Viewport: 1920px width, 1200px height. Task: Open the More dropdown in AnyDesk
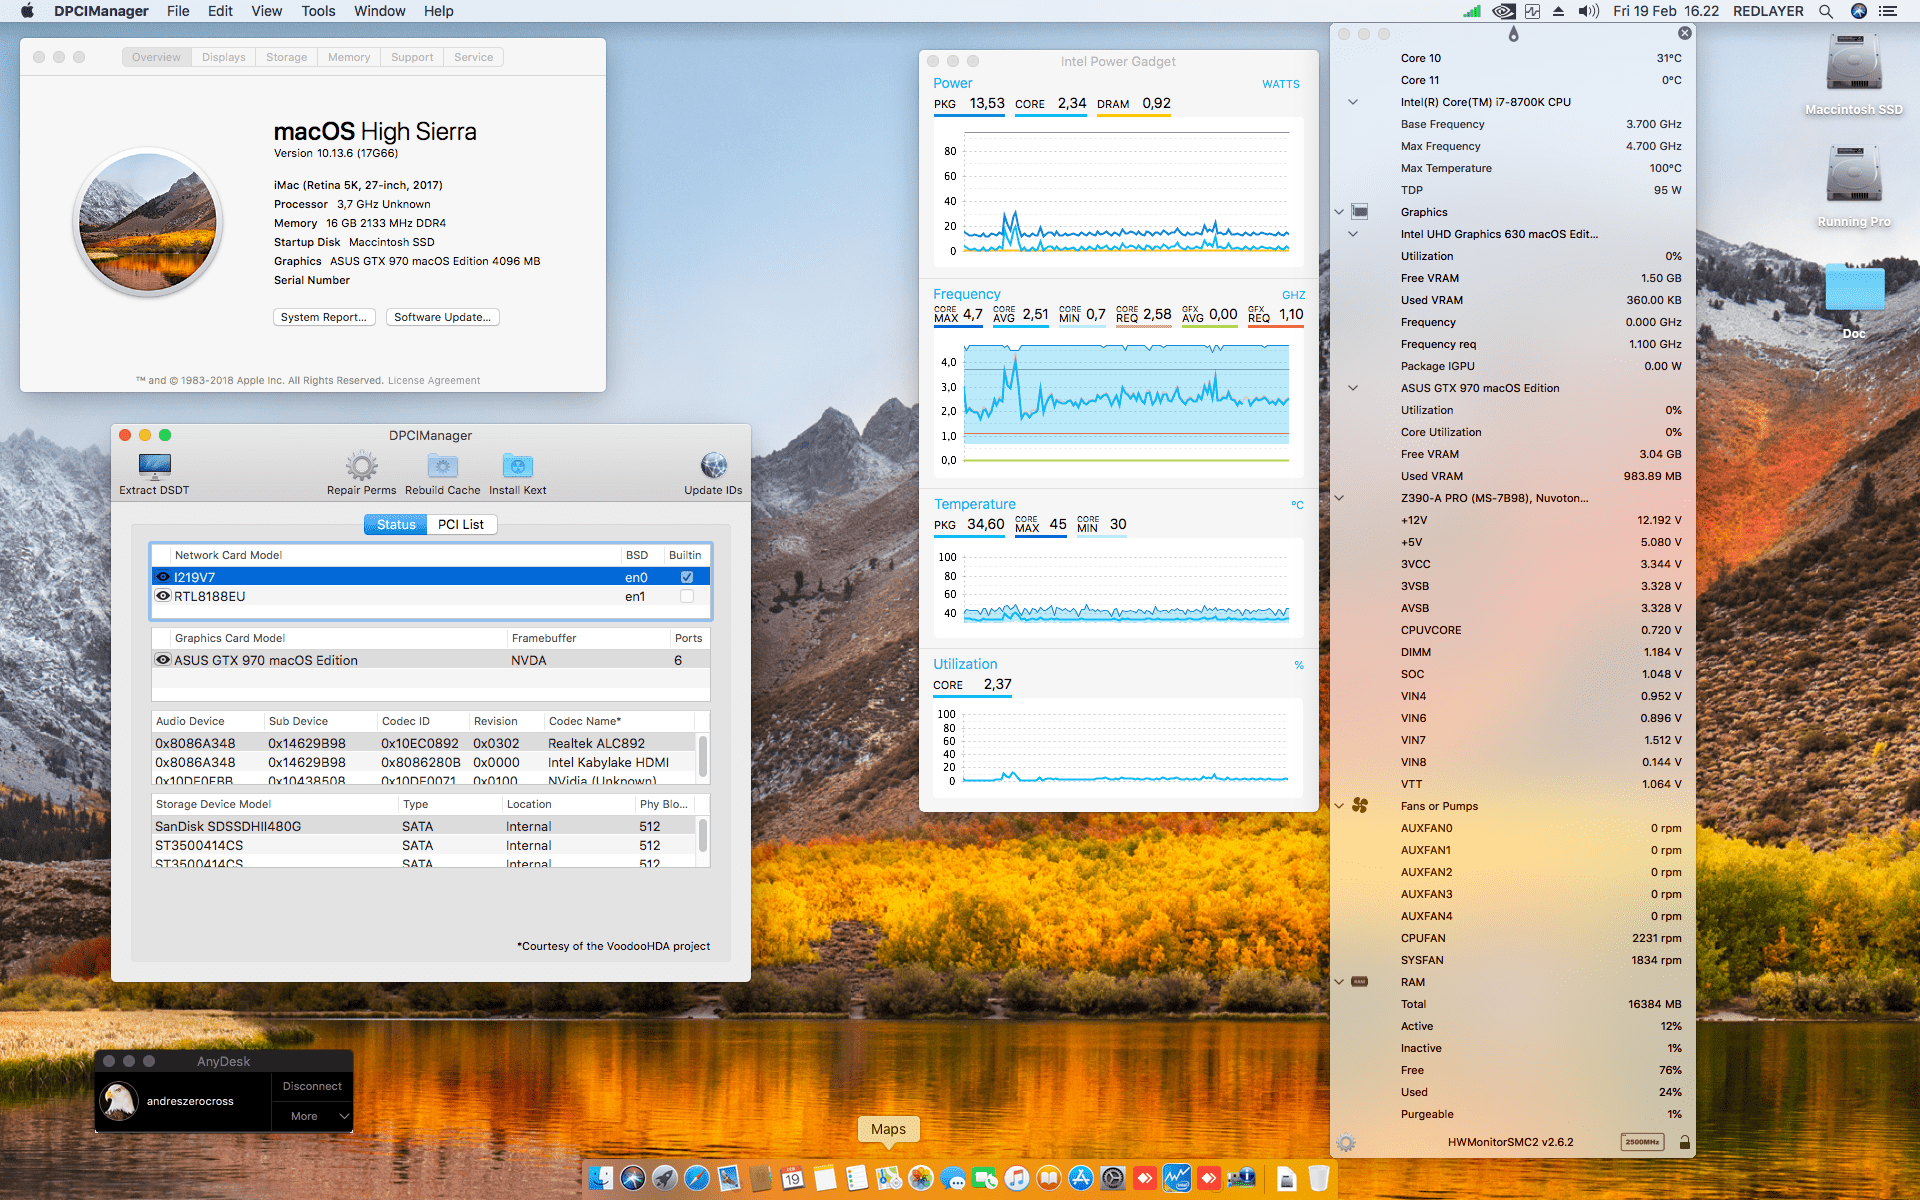[x=312, y=1116]
